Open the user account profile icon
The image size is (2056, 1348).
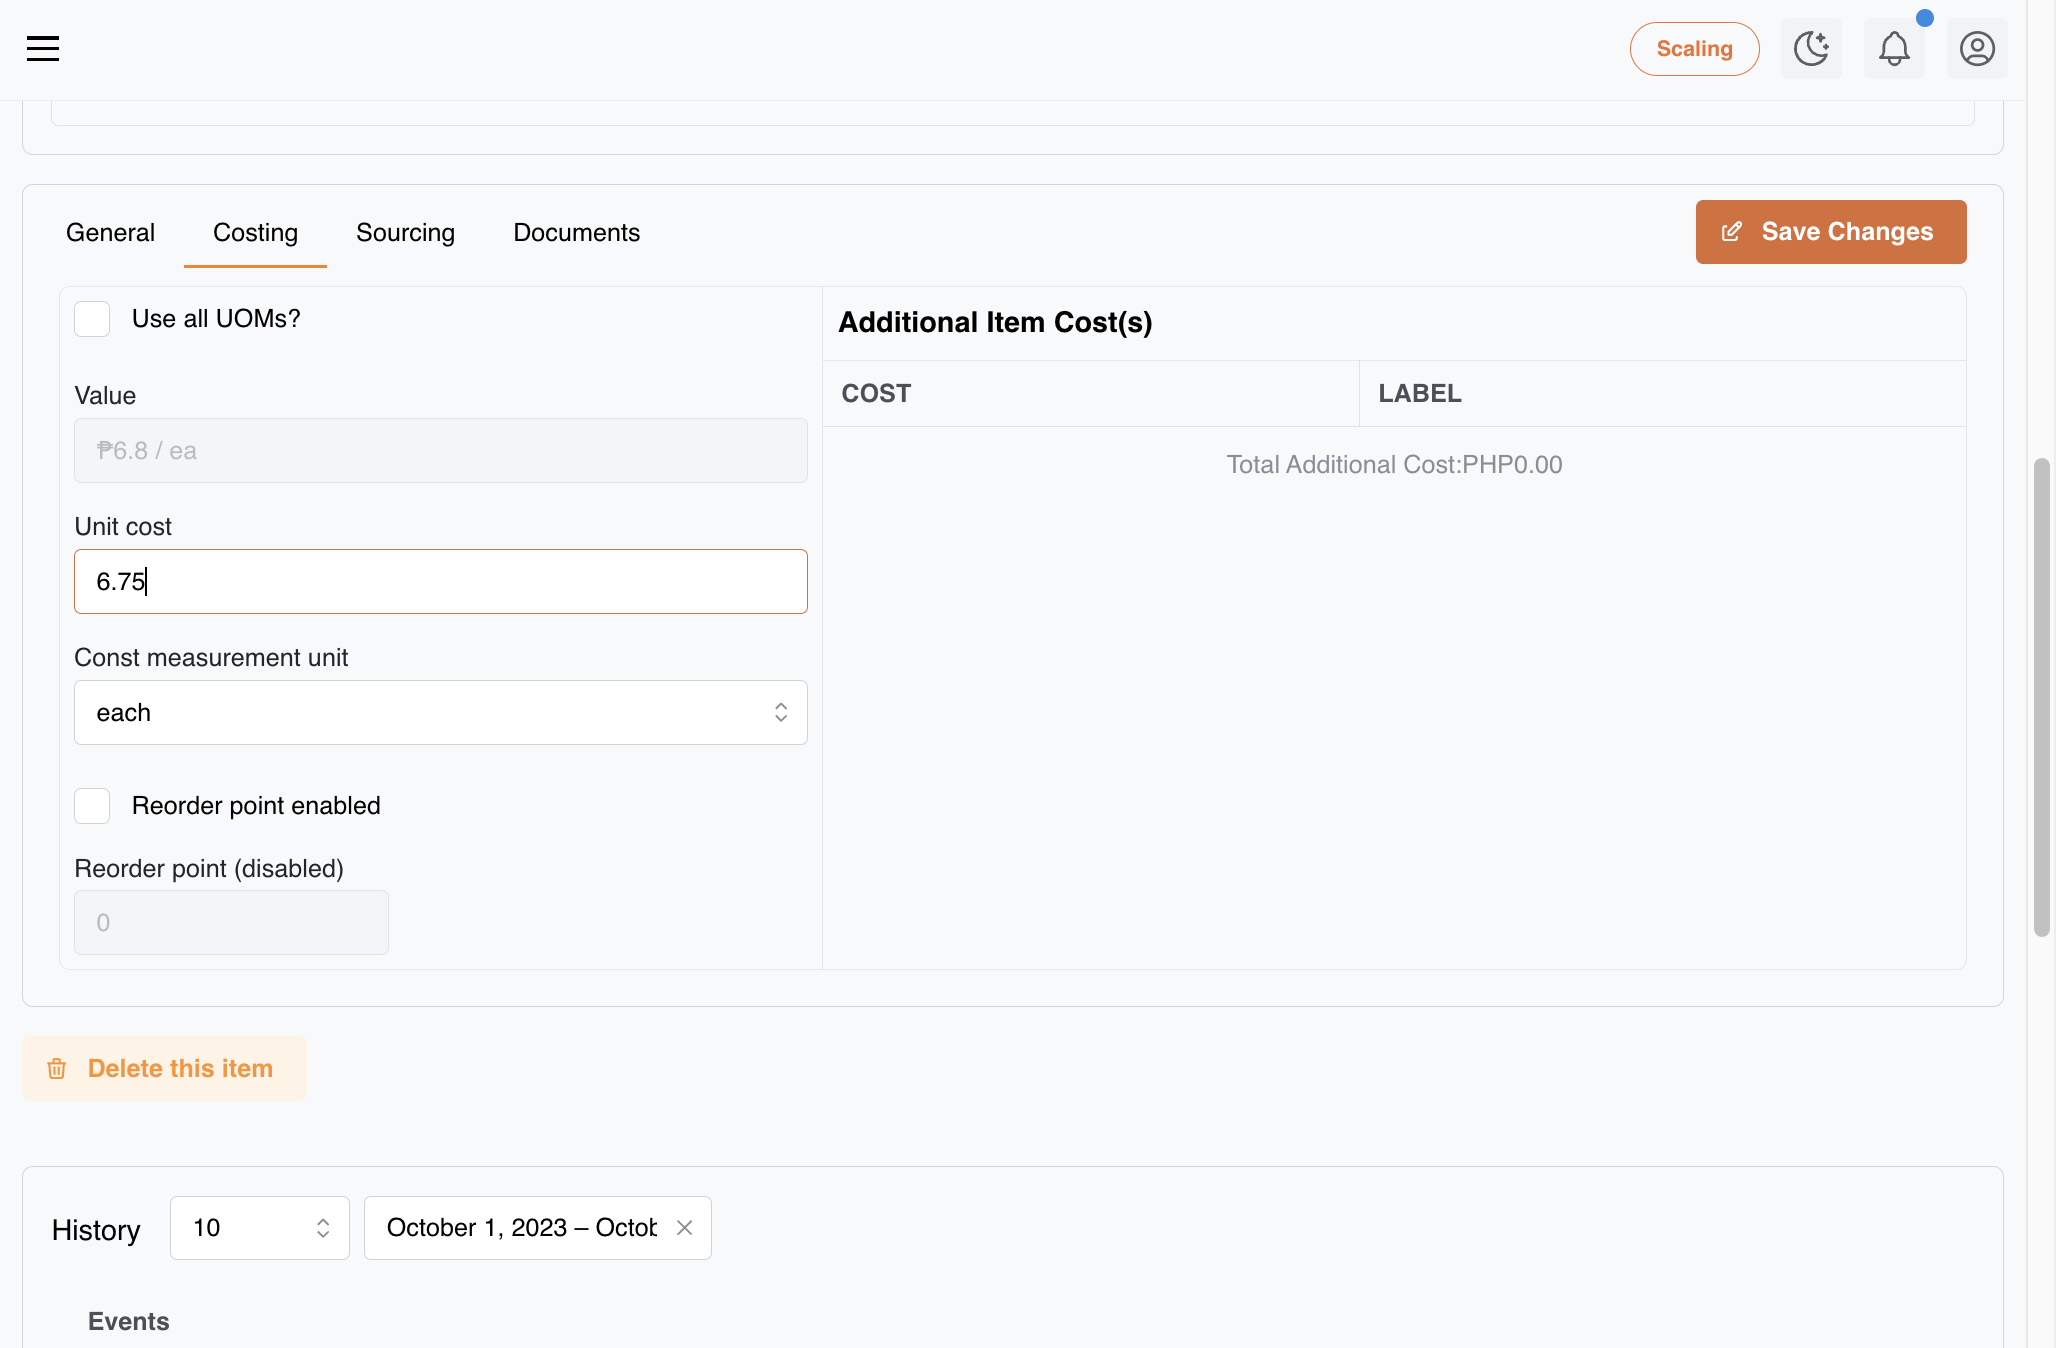1977,48
